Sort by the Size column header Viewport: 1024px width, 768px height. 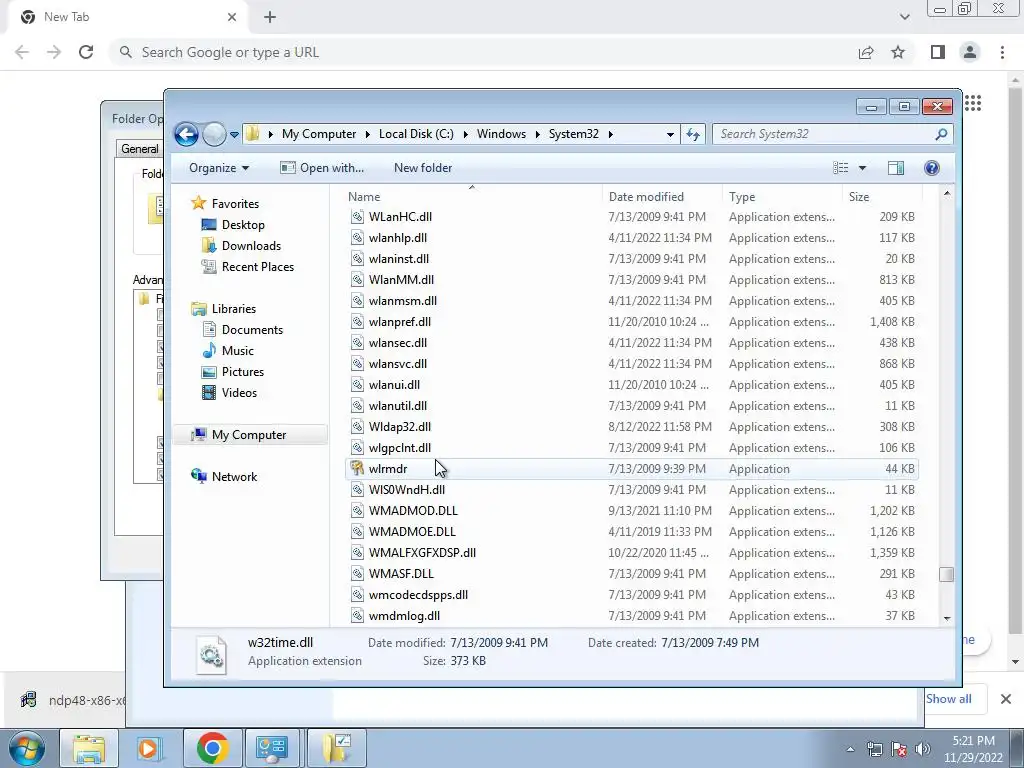pyautogui.click(x=882, y=197)
